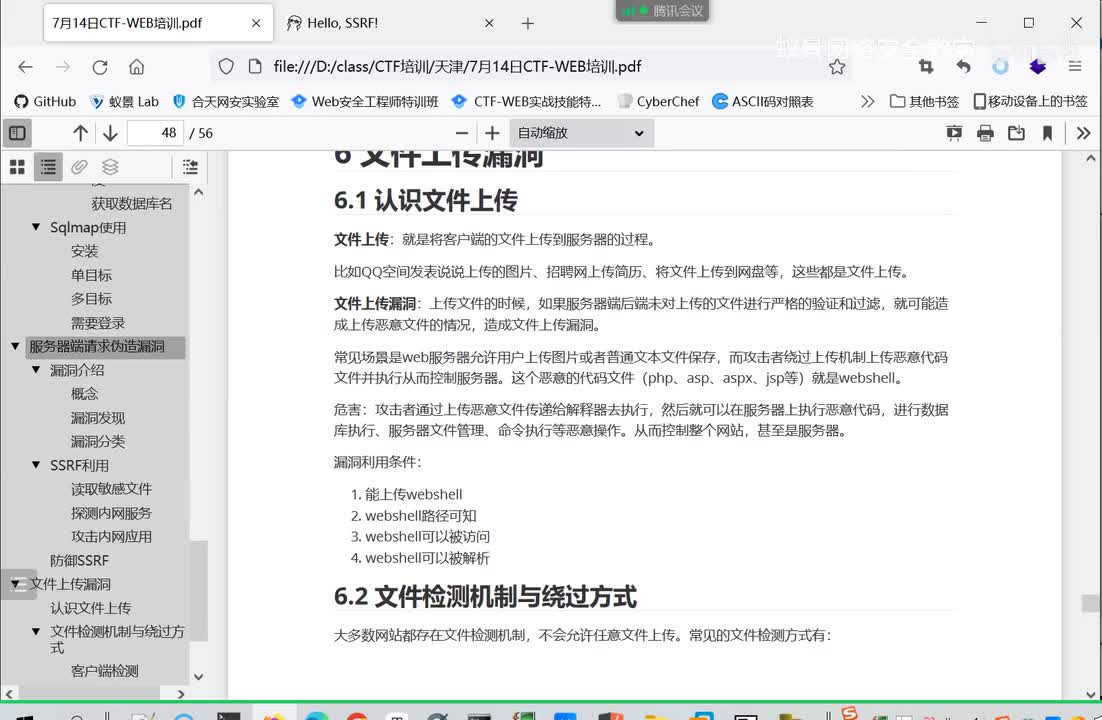Open outline entry 需要登录
The image size is (1102, 720).
98,323
